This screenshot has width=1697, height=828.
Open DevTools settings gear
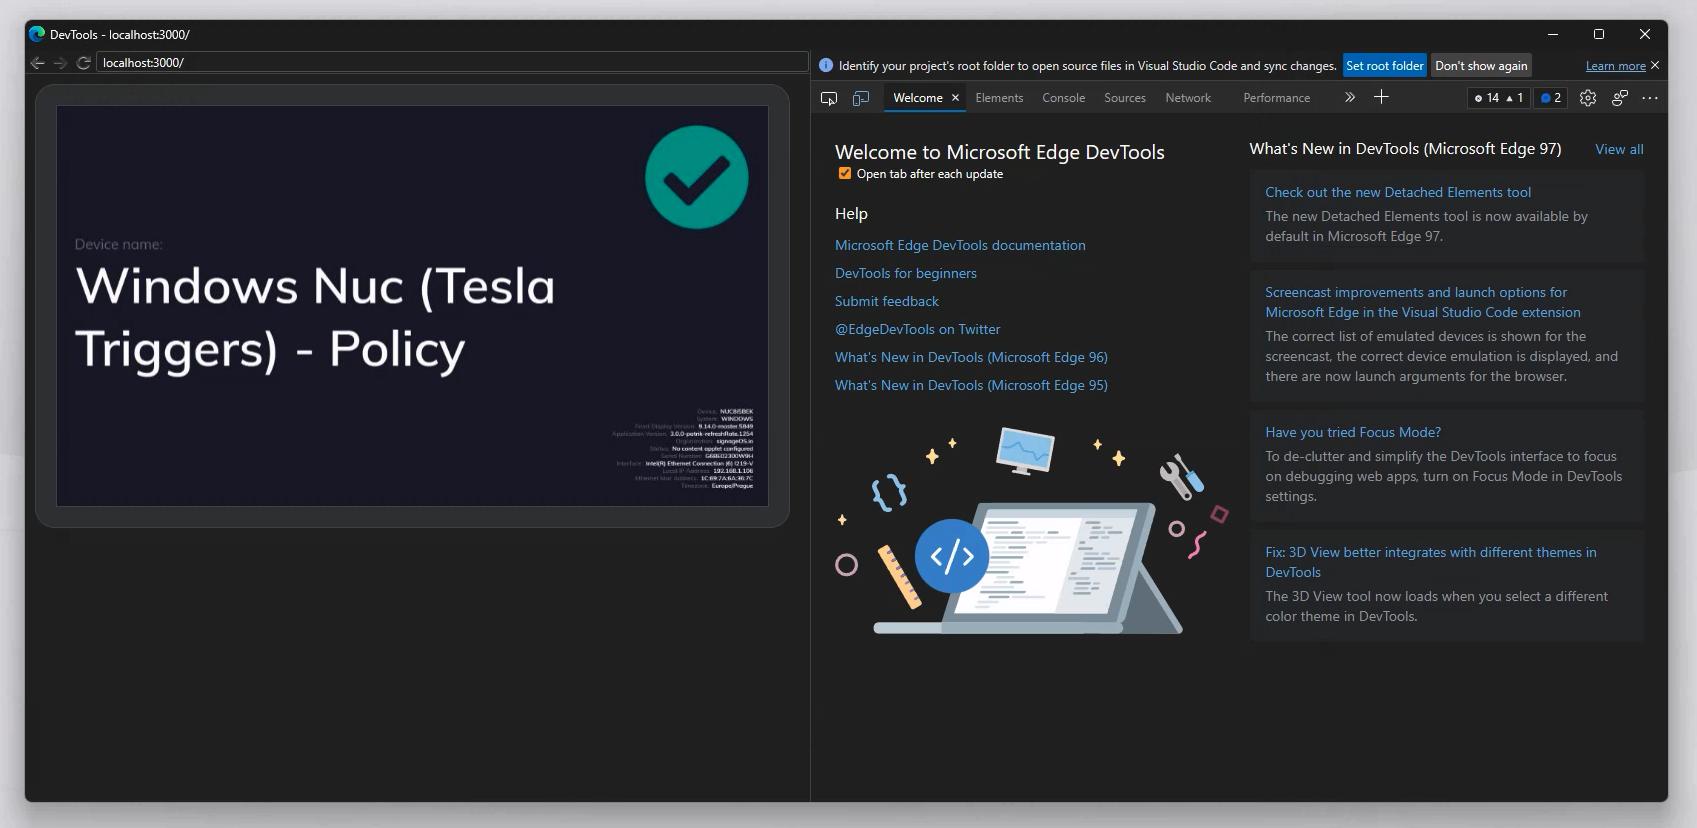coord(1588,98)
